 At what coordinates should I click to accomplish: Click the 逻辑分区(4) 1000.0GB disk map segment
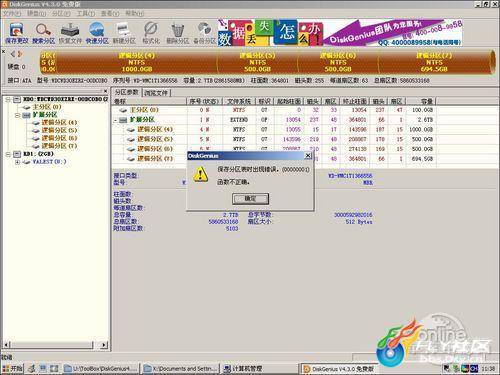point(137,62)
